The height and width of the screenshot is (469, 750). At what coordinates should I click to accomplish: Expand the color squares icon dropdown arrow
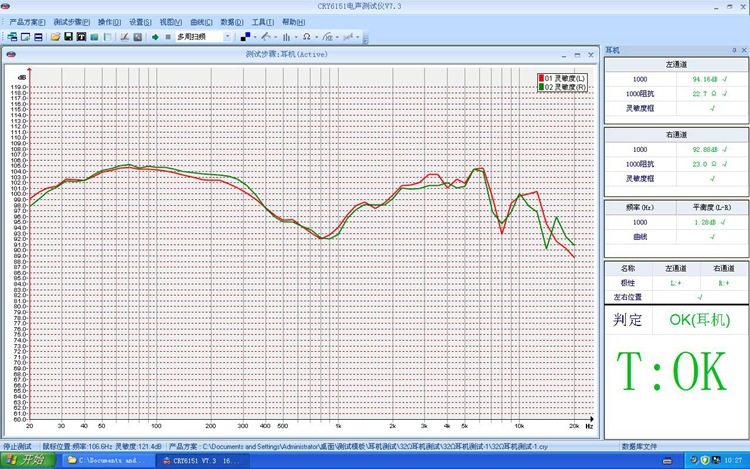[257, 37]
